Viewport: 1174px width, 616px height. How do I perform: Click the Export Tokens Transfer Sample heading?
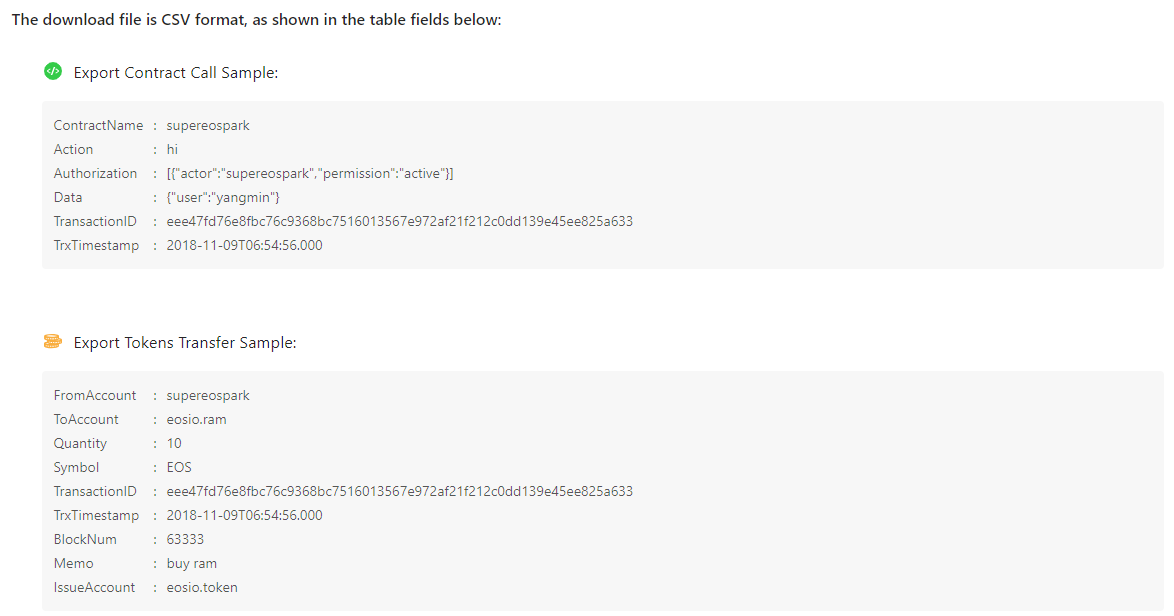coord(185,343)
